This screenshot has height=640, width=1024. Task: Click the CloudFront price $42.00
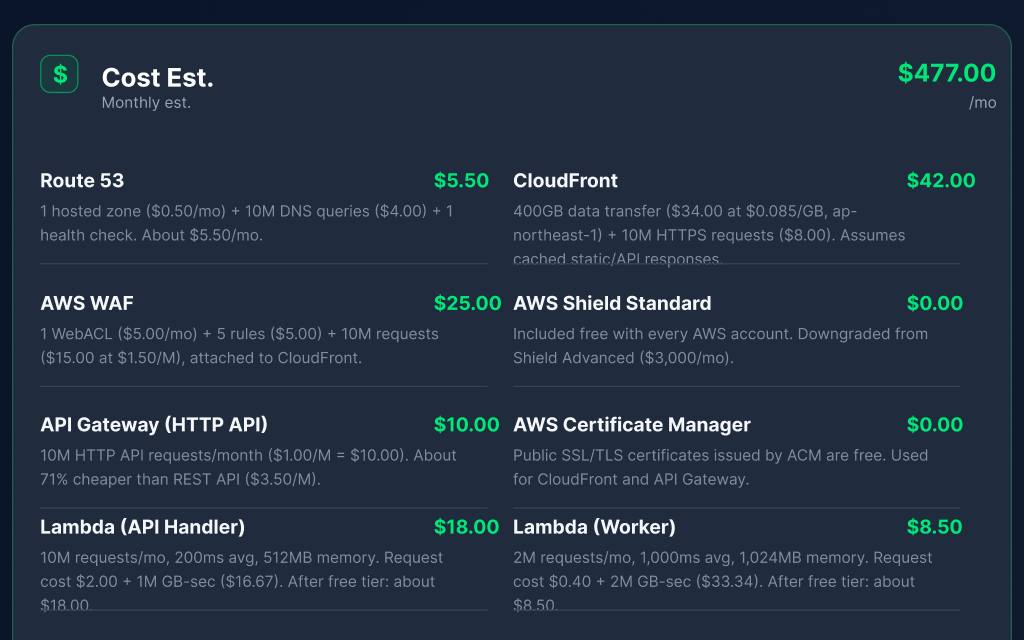tap(941, 180)
